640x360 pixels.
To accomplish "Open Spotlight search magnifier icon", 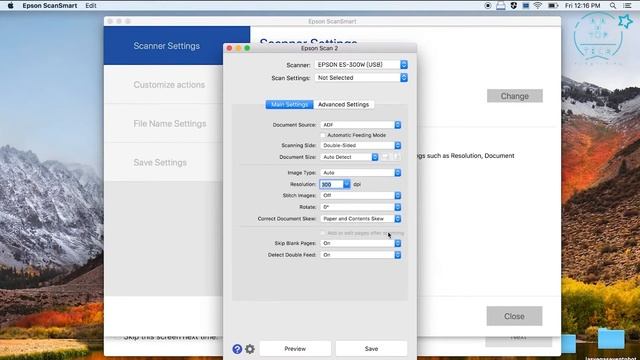I will 613,6.
